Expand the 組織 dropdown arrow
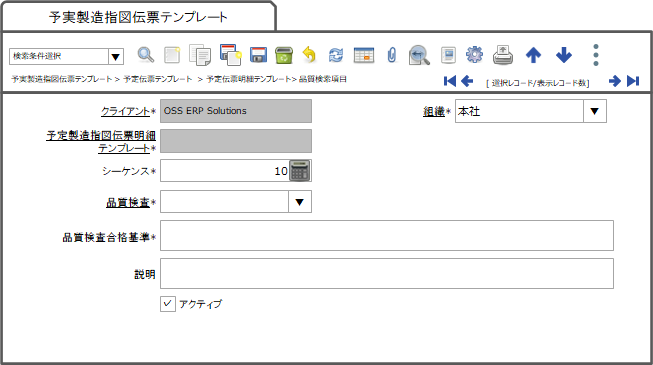 tap(595, 111)
